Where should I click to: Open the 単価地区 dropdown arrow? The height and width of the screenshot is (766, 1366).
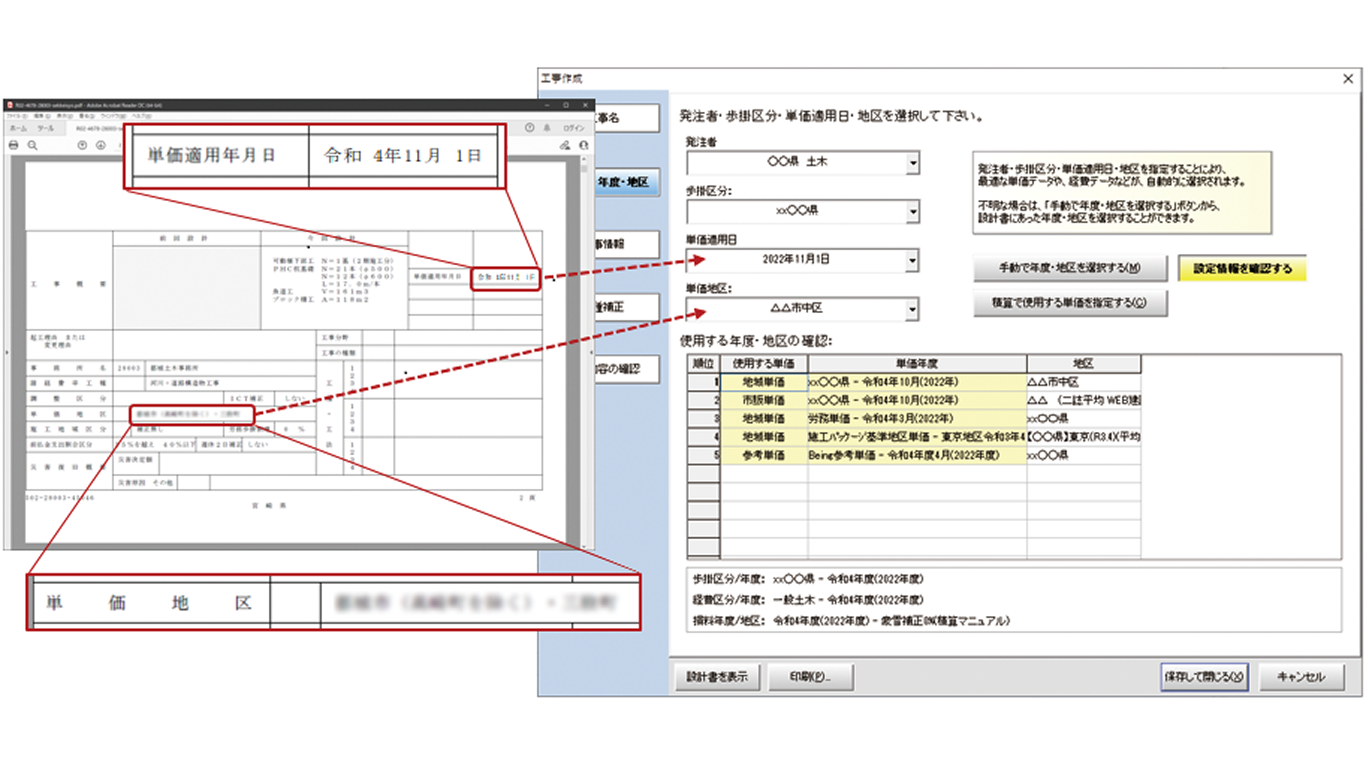[913, 309]
